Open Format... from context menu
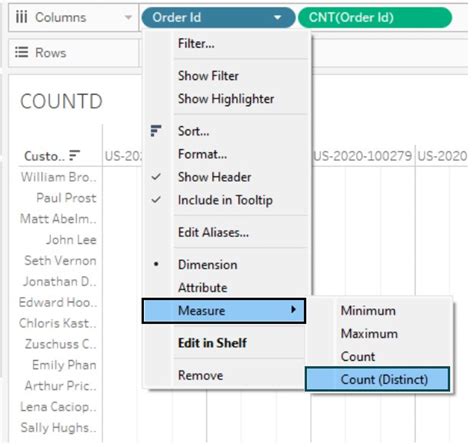Screen dimensions: 474x447 coord(224,154)
